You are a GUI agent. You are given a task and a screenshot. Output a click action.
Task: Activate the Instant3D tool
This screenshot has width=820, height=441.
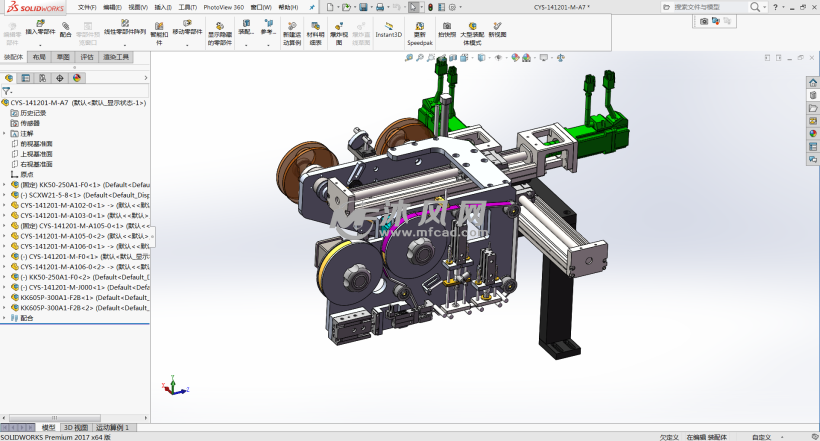pyautogui.click(x=388, y=29)
